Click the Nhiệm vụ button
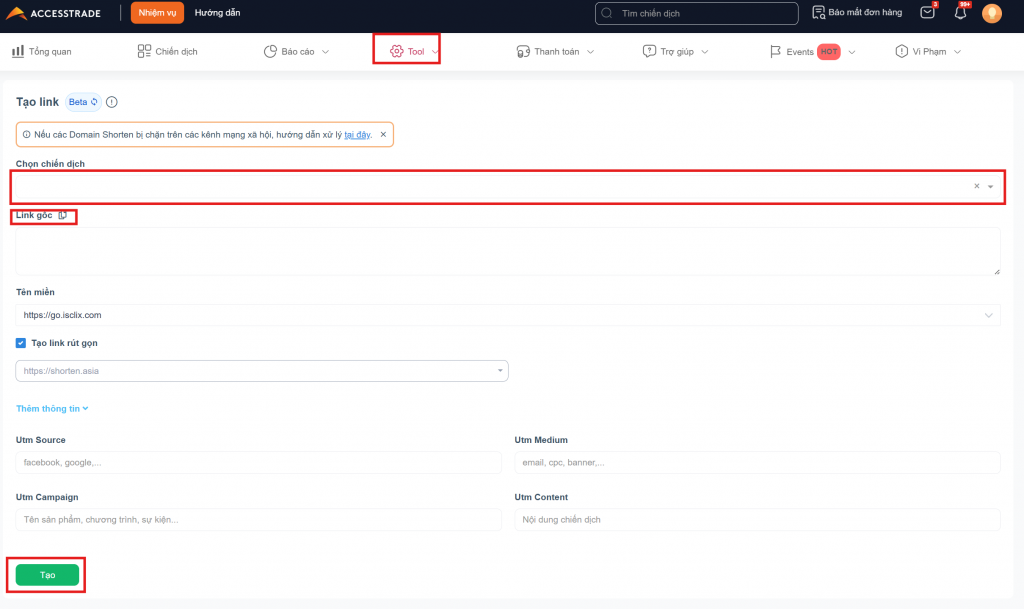Viewport: 1024px width, 609px height. [157, 13]
